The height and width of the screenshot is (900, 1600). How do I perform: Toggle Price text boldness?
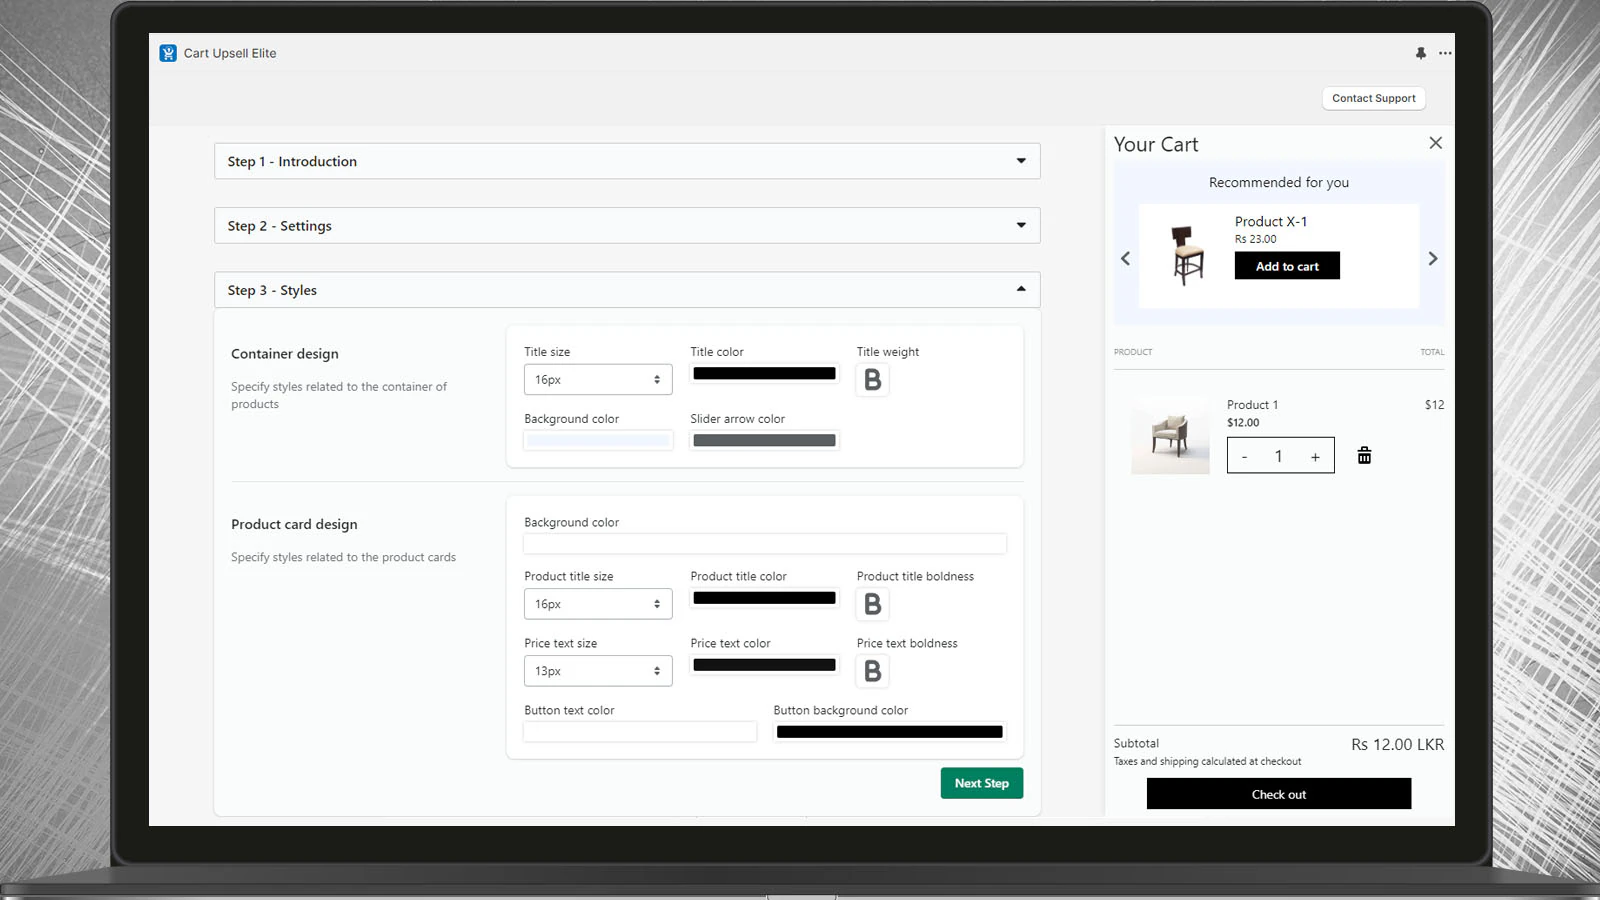point(872,671)
